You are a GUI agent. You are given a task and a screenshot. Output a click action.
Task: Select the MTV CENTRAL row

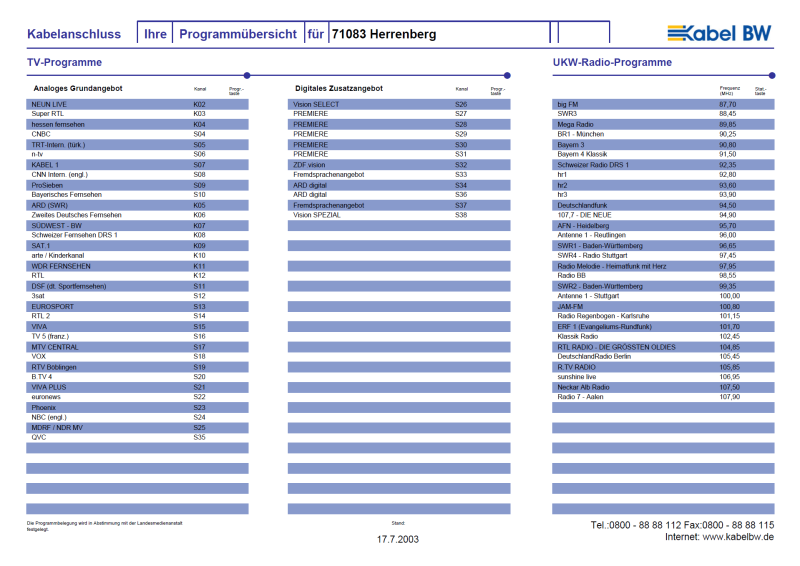pyautogui.click(x=137, y=347)
